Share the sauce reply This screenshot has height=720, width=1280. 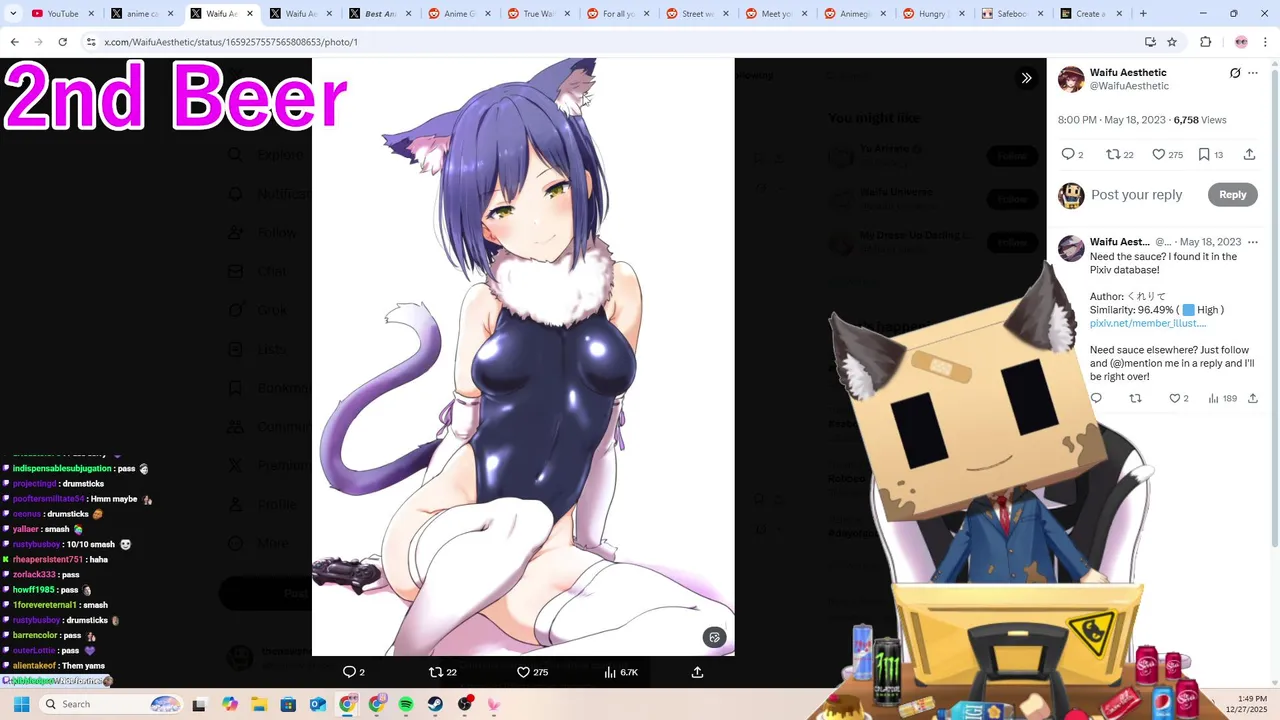(x=1253, y=398)
